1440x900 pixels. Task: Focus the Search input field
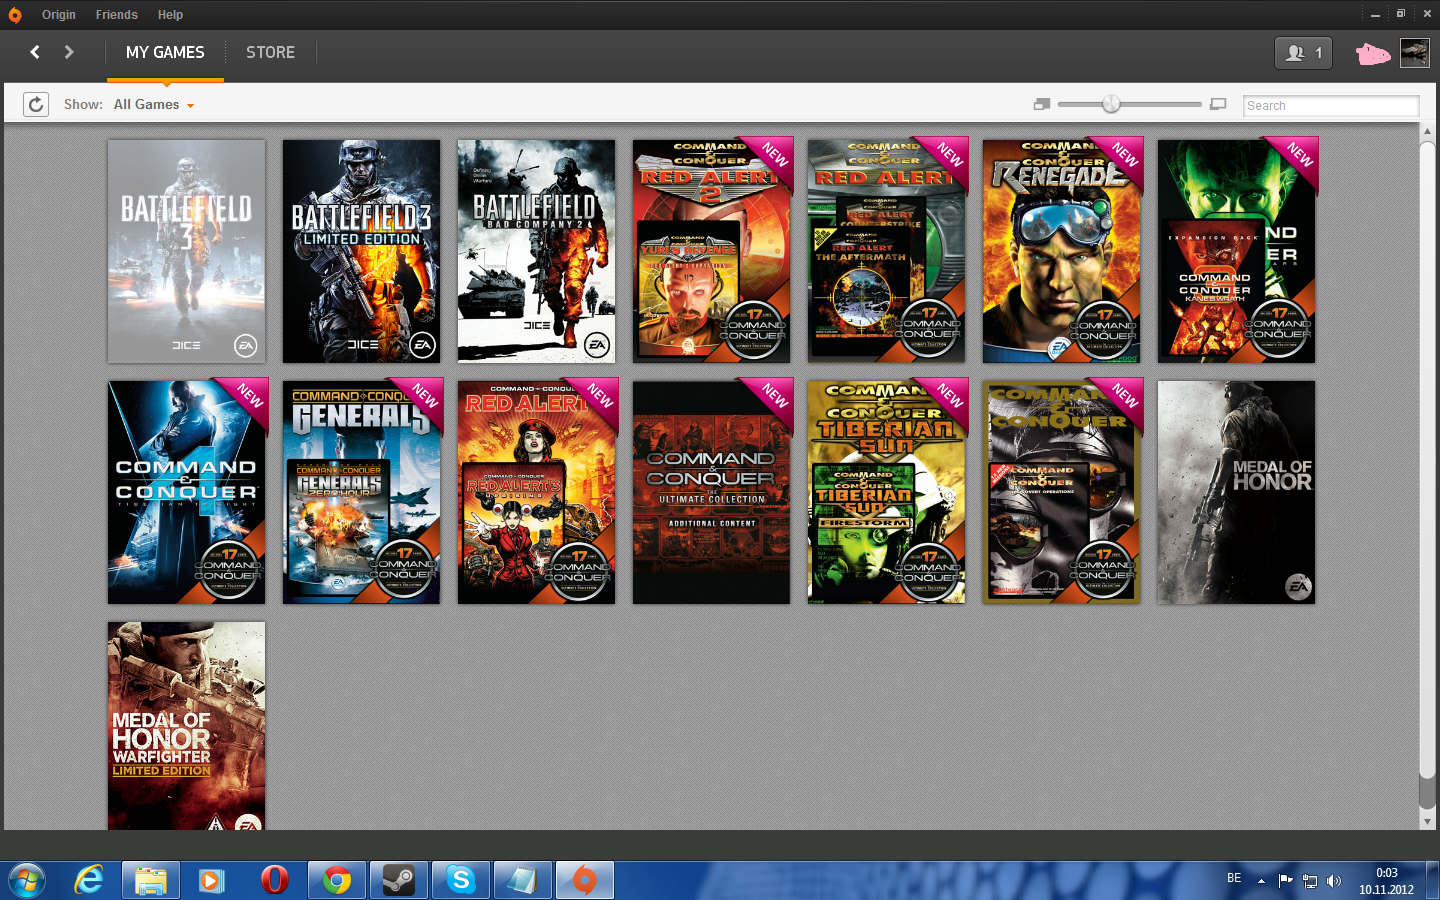(x=1331, y=105)
